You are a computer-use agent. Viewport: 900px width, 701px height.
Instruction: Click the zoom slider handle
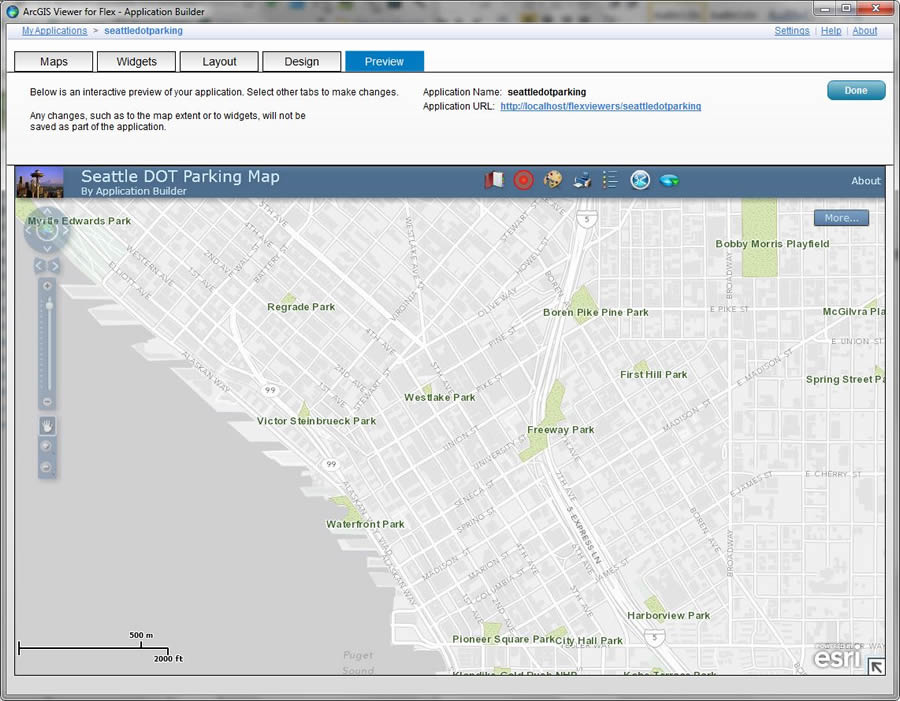50,305
